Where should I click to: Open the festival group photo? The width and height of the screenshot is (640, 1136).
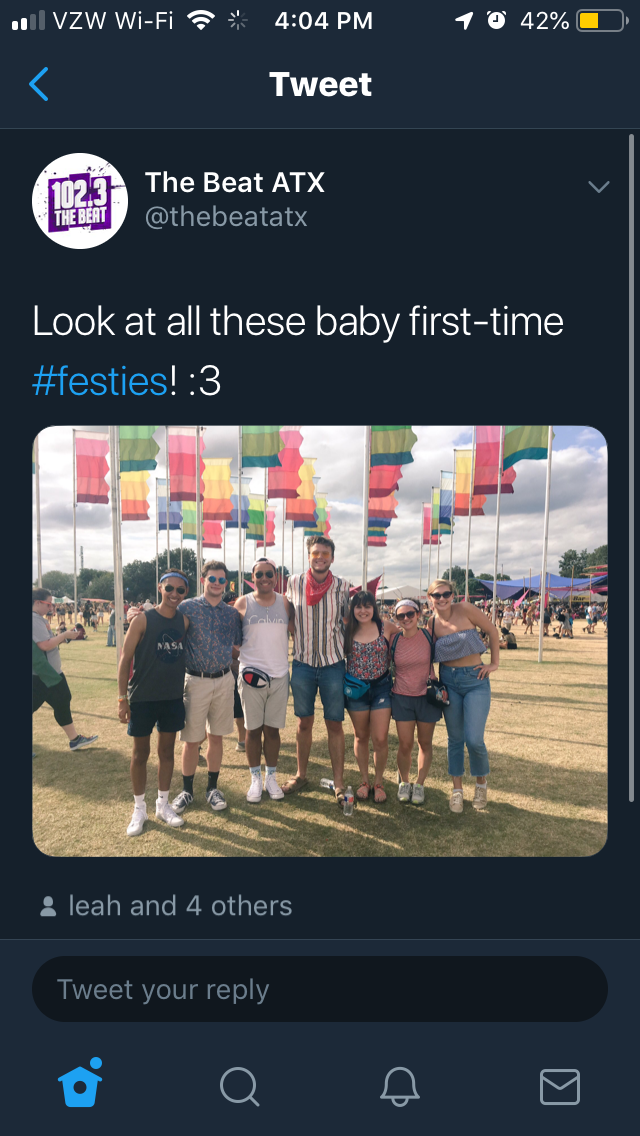click(x=320, y=641)
